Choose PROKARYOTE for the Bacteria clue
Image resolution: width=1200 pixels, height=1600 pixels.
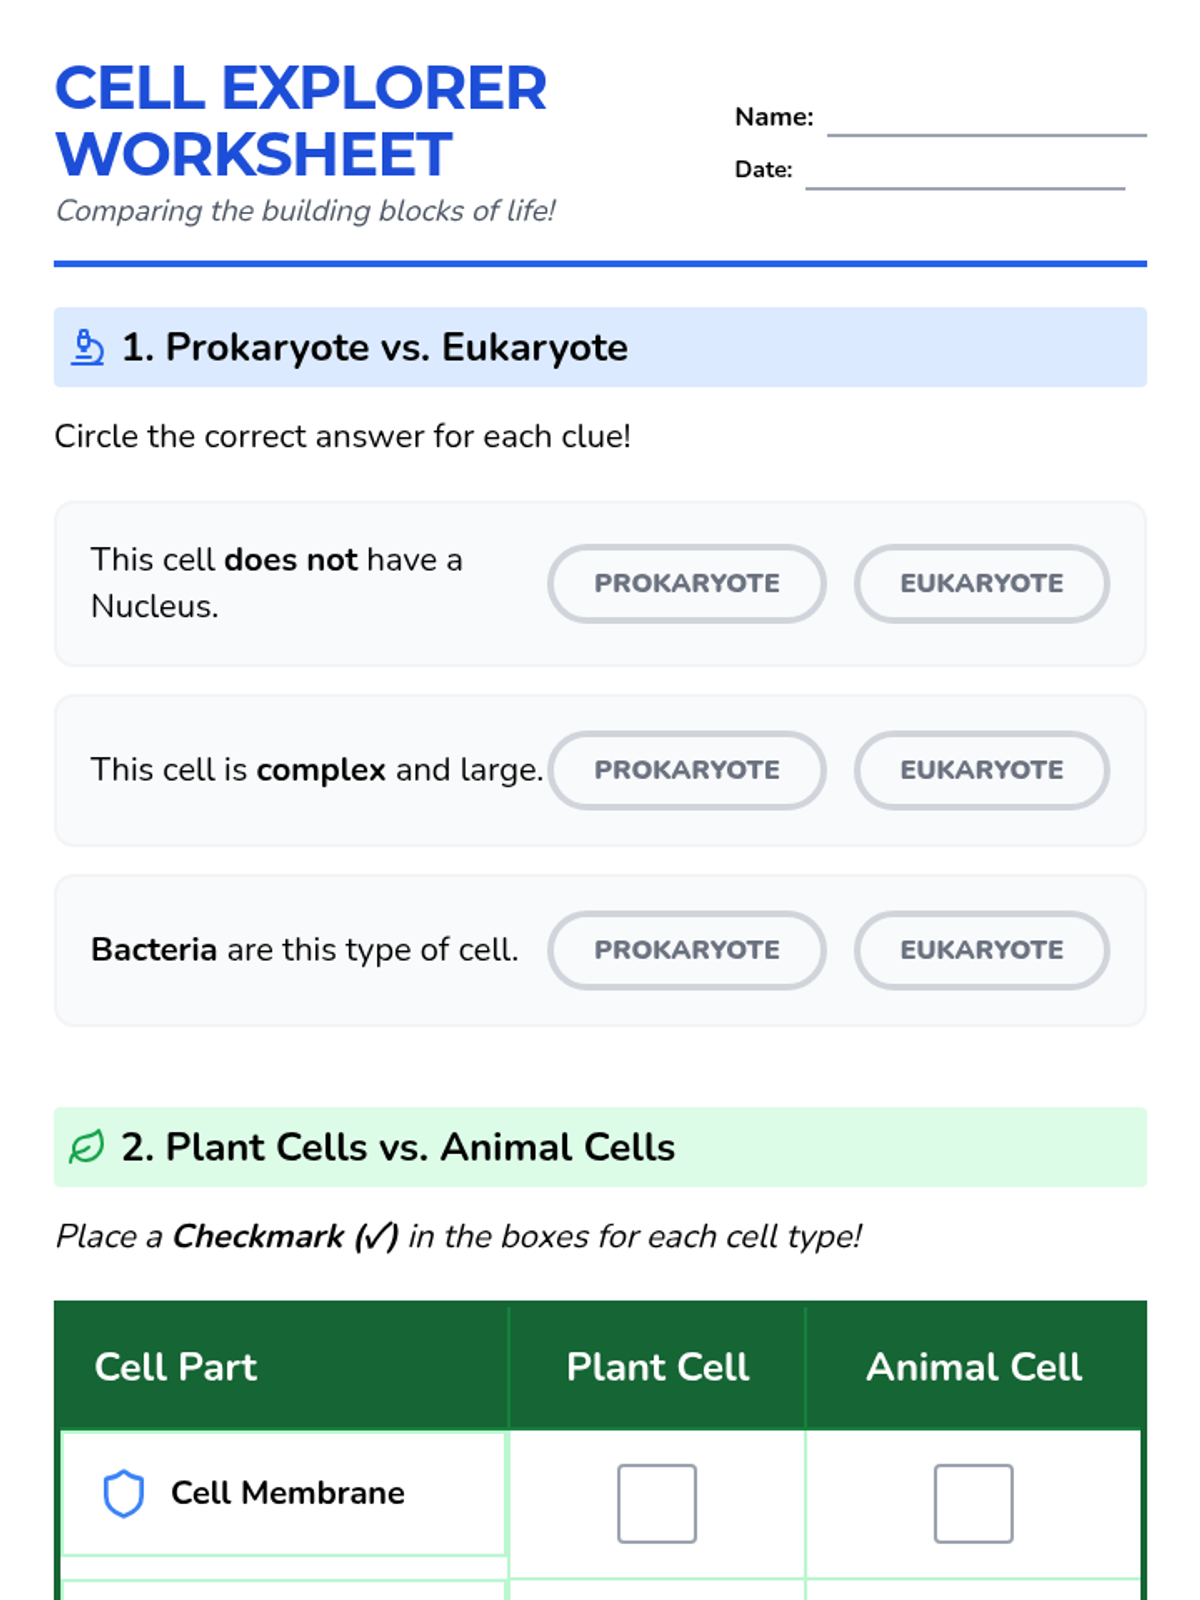(687, 950)
